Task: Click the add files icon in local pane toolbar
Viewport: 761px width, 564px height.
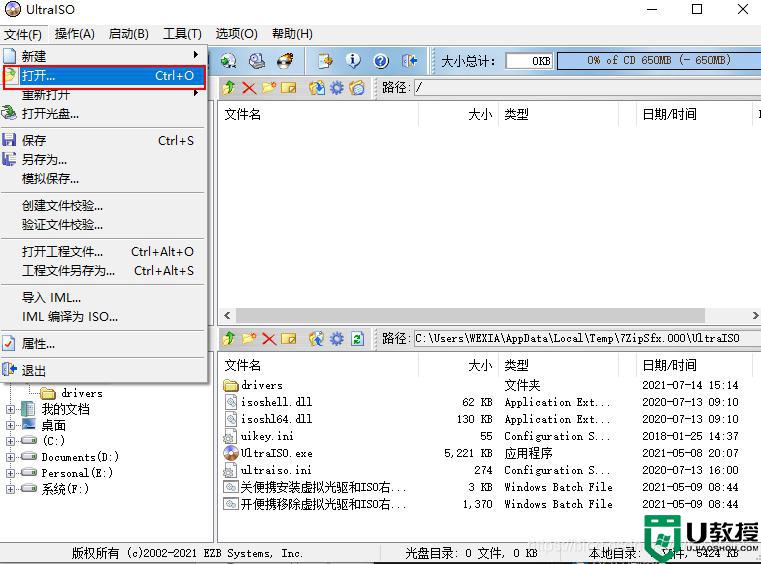Action: click(316, 338)
